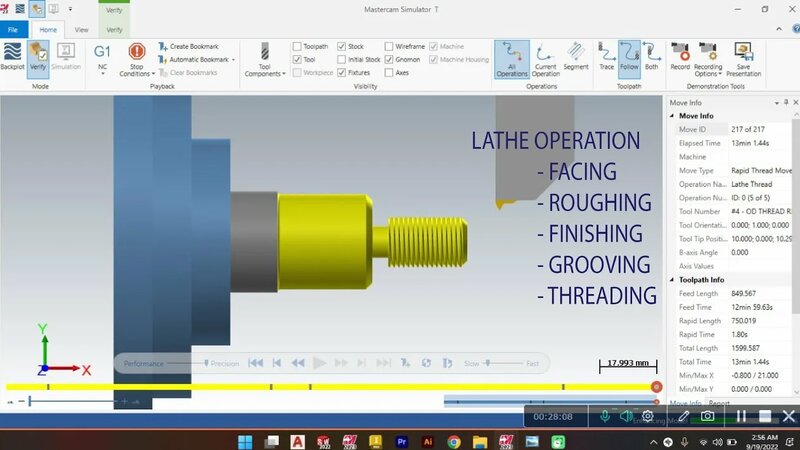
Task: Click the Automatic Bookmark button
Action: pos(193,60)
